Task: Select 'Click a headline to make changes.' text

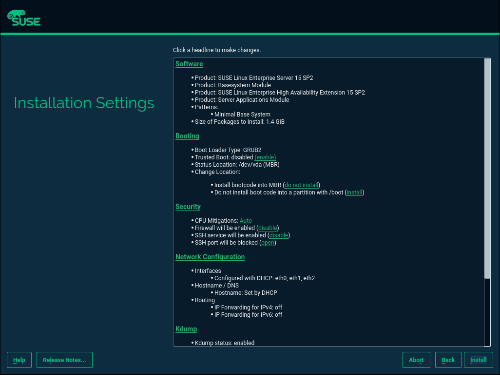Action: 217,50
